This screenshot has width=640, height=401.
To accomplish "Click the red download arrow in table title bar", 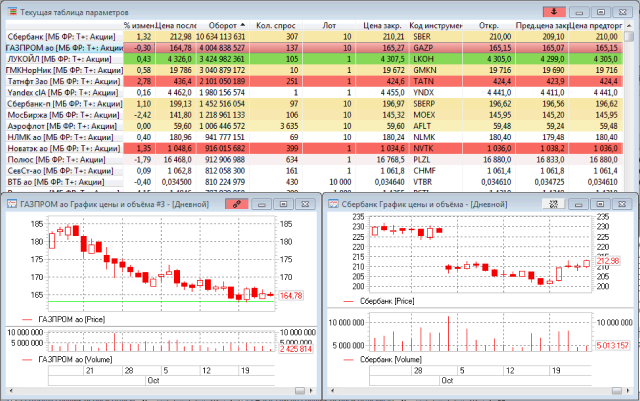I will point(555,9).
